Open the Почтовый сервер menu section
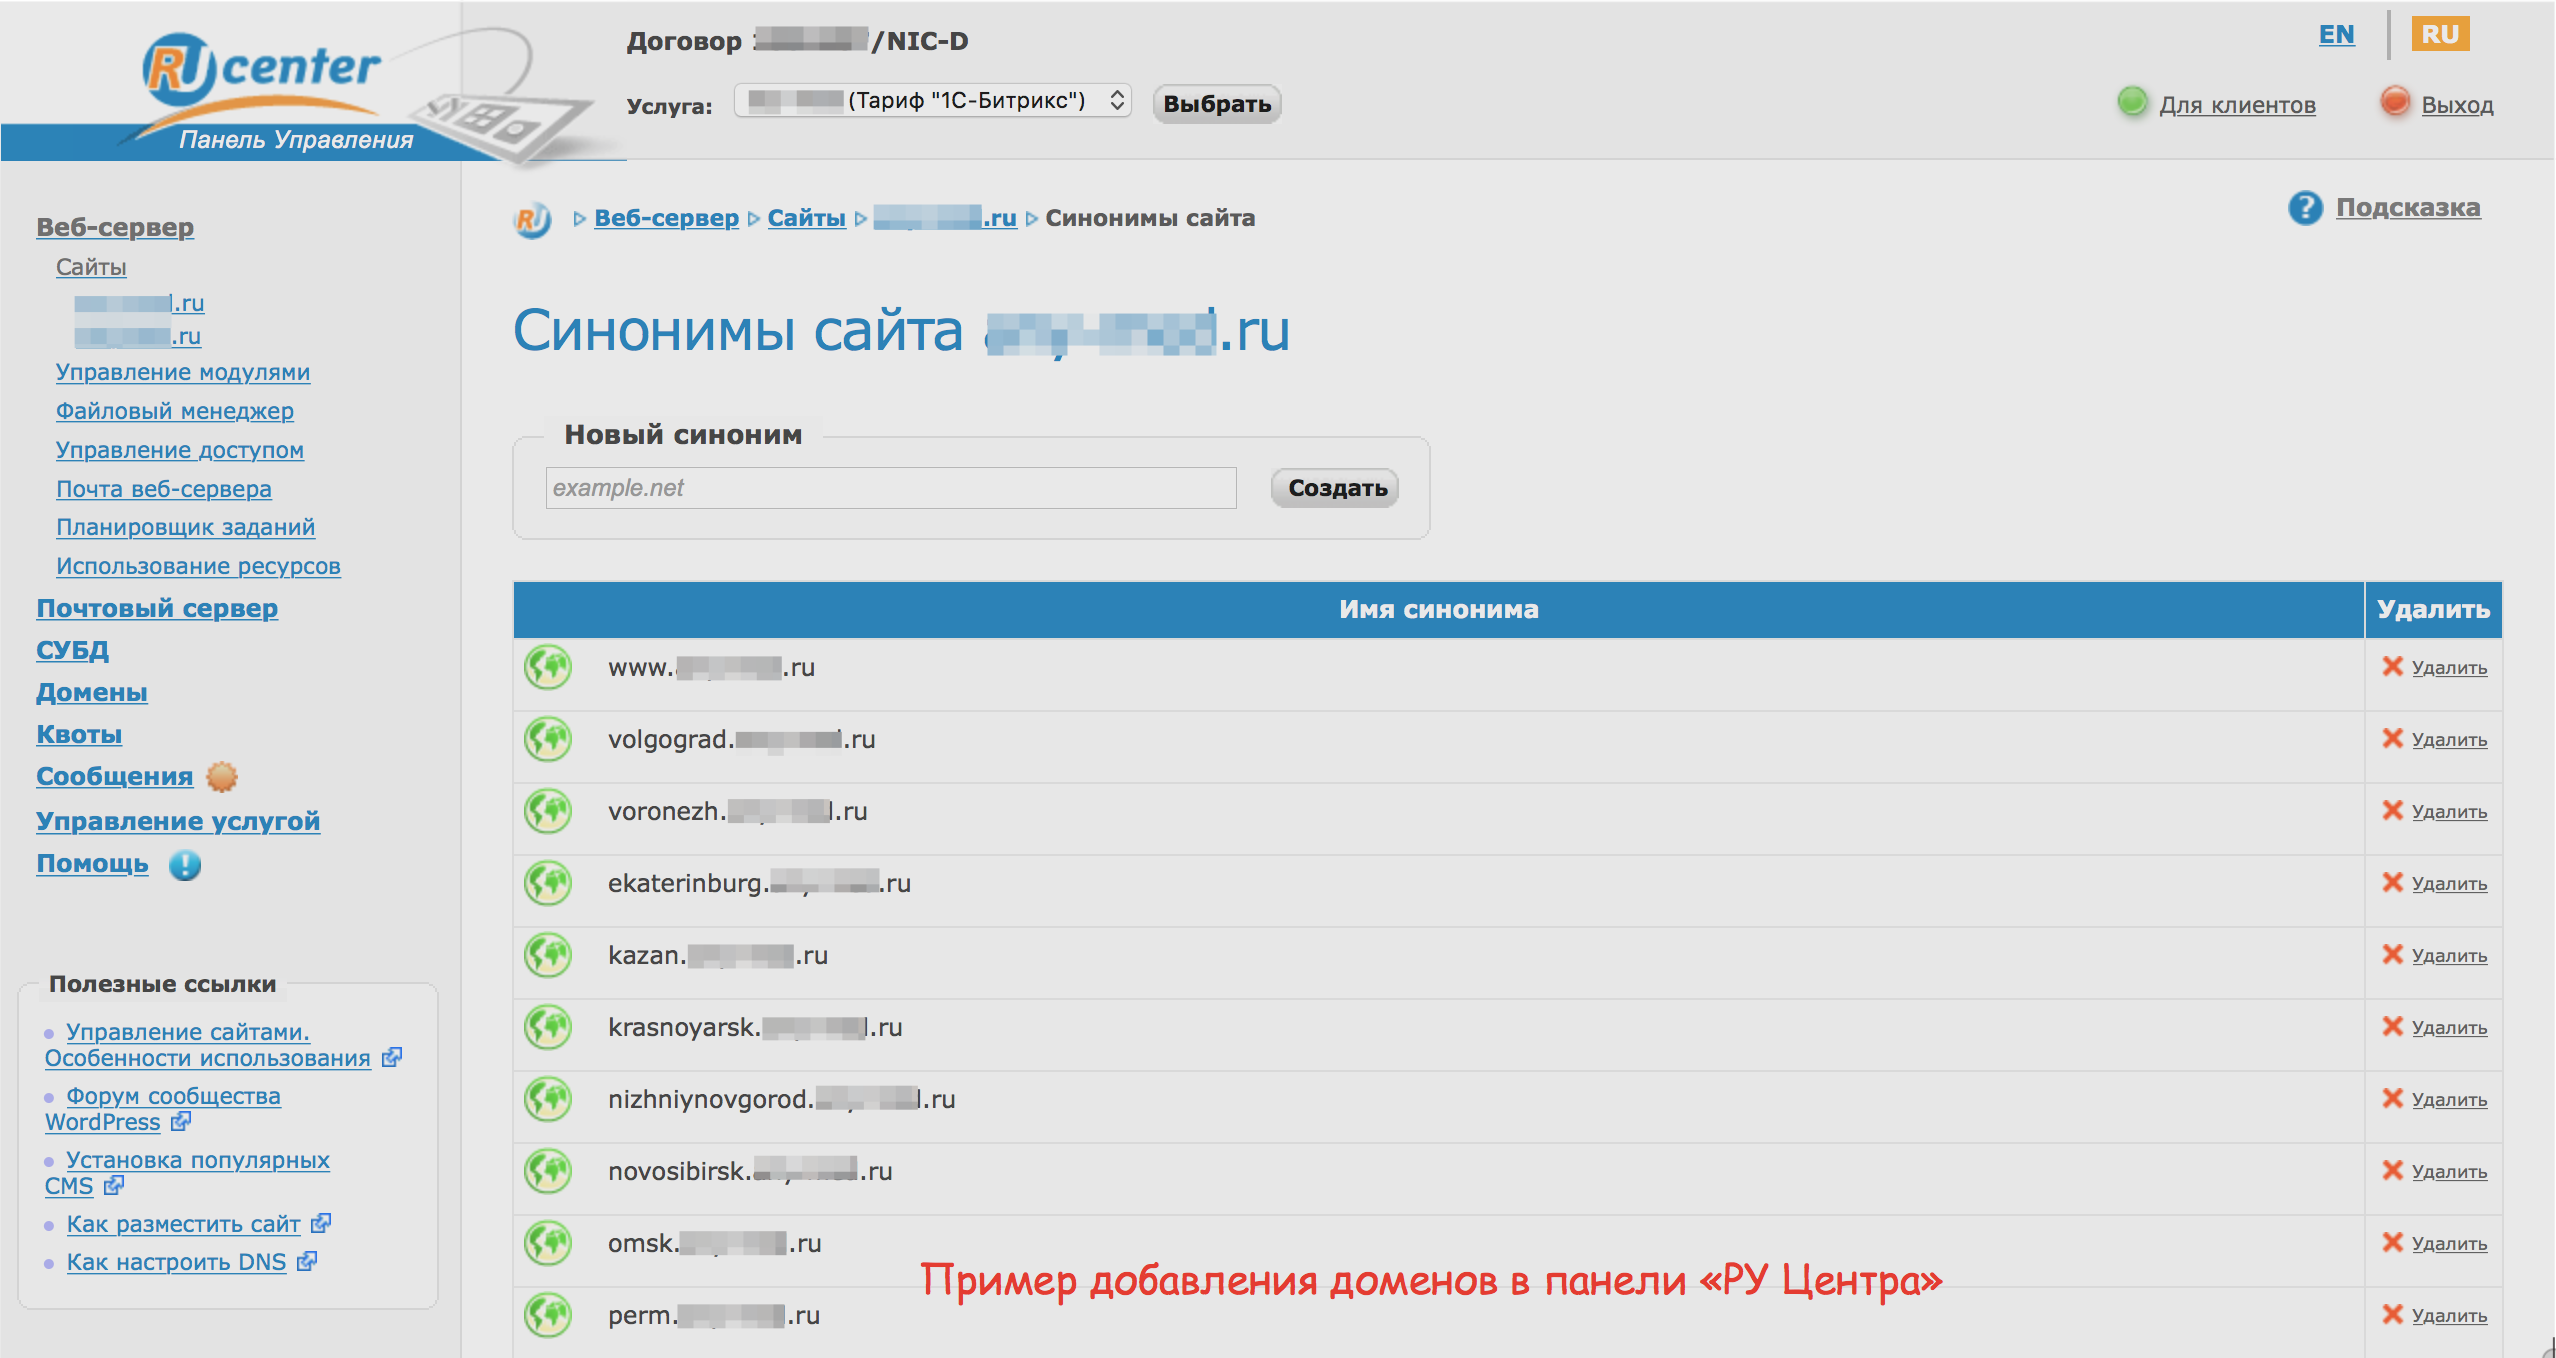The image size is (2556, 1358). (x=157, y=608)
